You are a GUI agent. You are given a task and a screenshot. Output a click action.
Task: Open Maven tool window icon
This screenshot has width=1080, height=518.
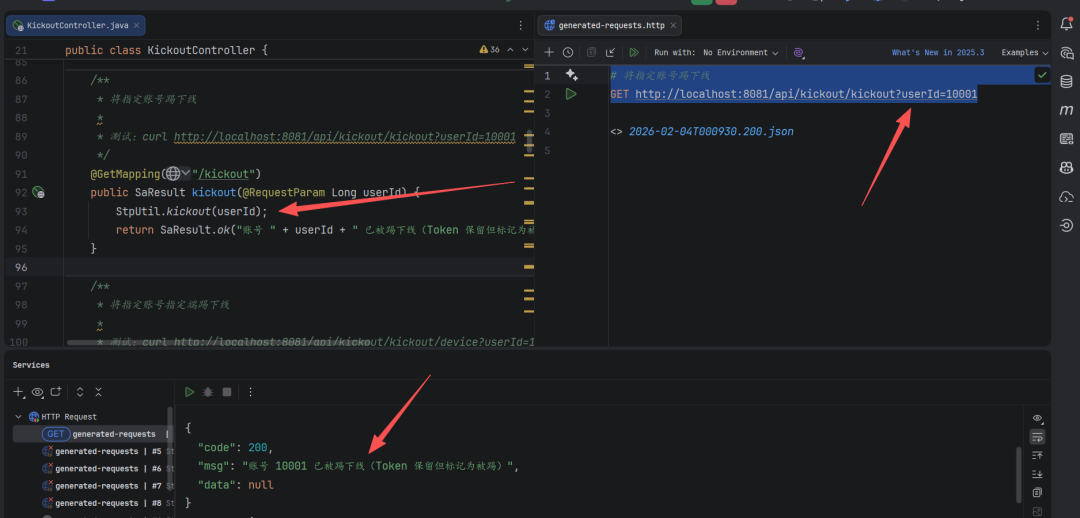(x=1066, y=110)
